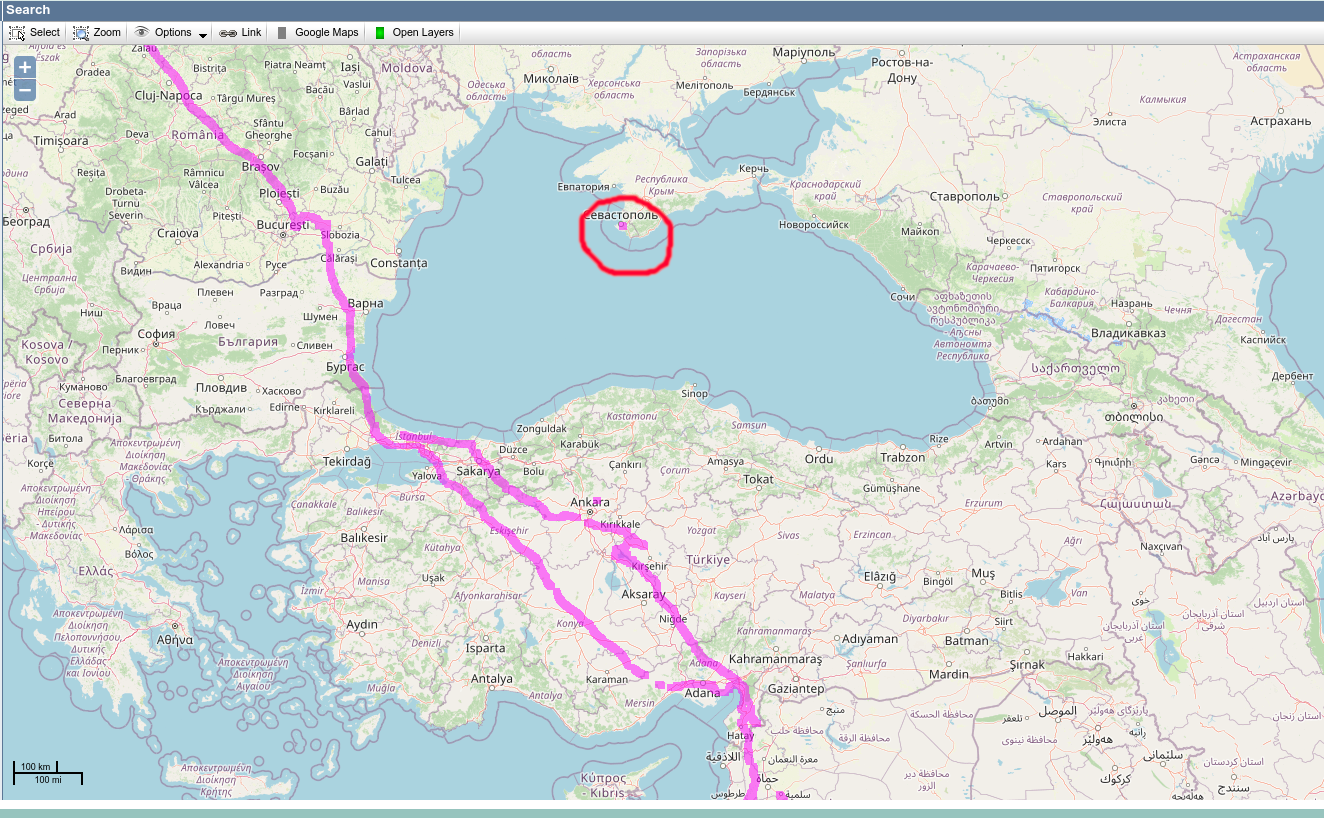Zoom out with the minus button
The image size is (1324, 818).
pyautogui.click(x=25, y=90)
